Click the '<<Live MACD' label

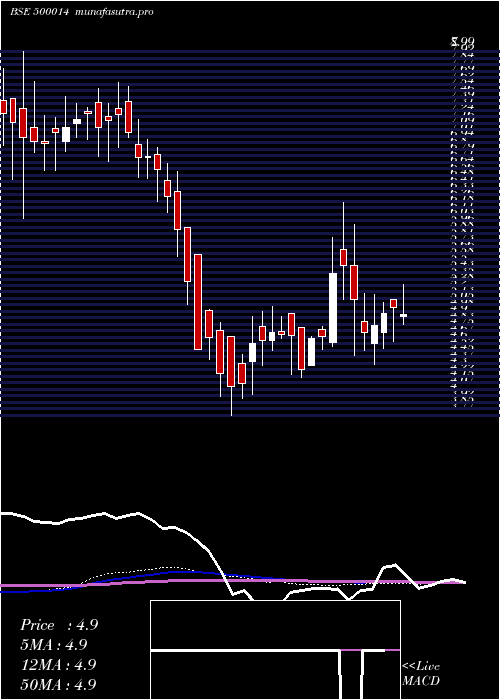(421, 674)
